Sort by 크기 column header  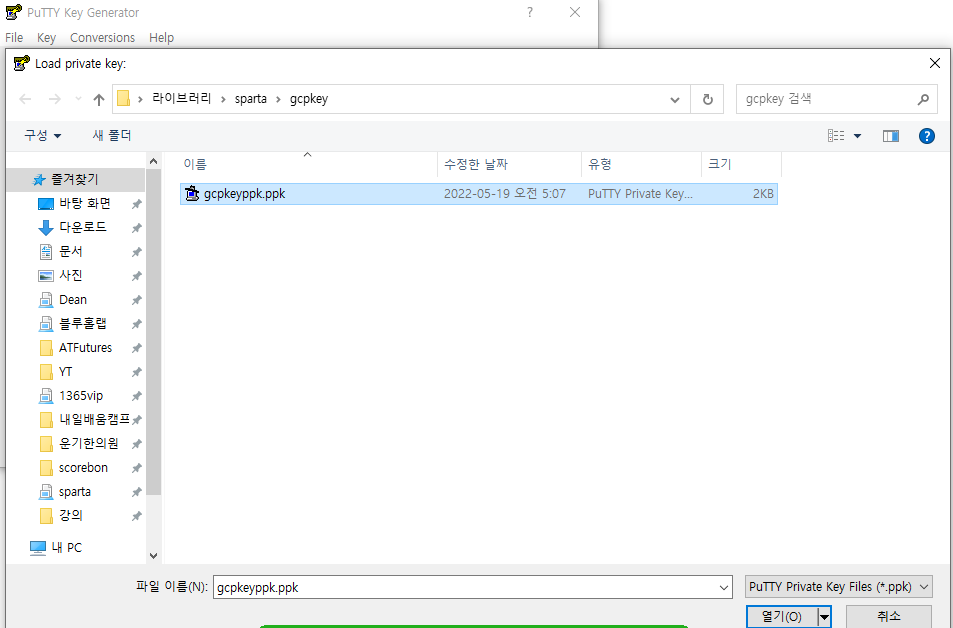coord(741,164)
